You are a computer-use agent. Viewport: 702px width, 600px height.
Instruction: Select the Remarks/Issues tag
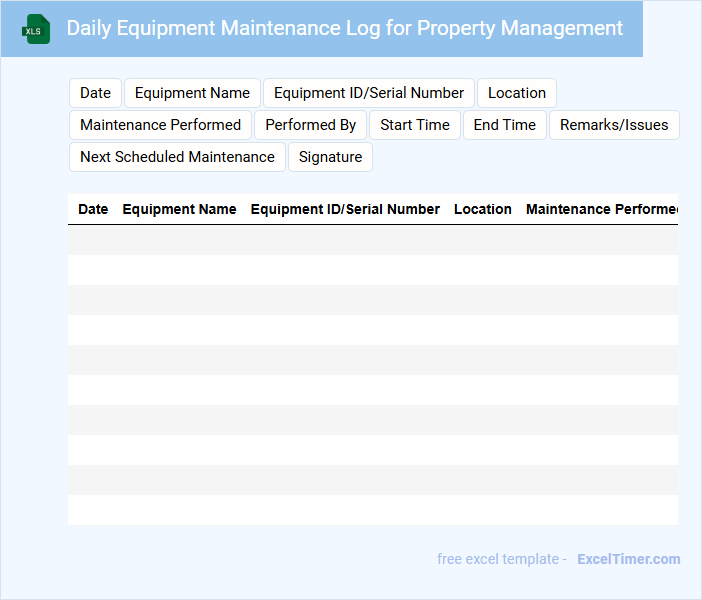point(614,125)
